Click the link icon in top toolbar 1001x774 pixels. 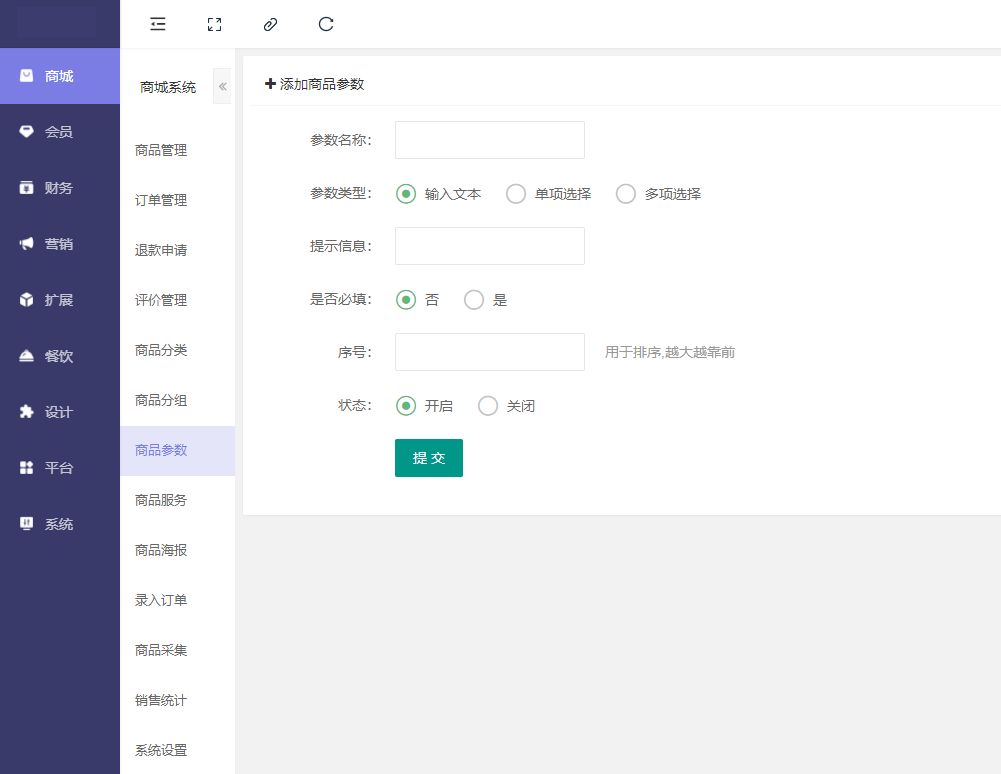pyautogui.click(x=270, y=25)
